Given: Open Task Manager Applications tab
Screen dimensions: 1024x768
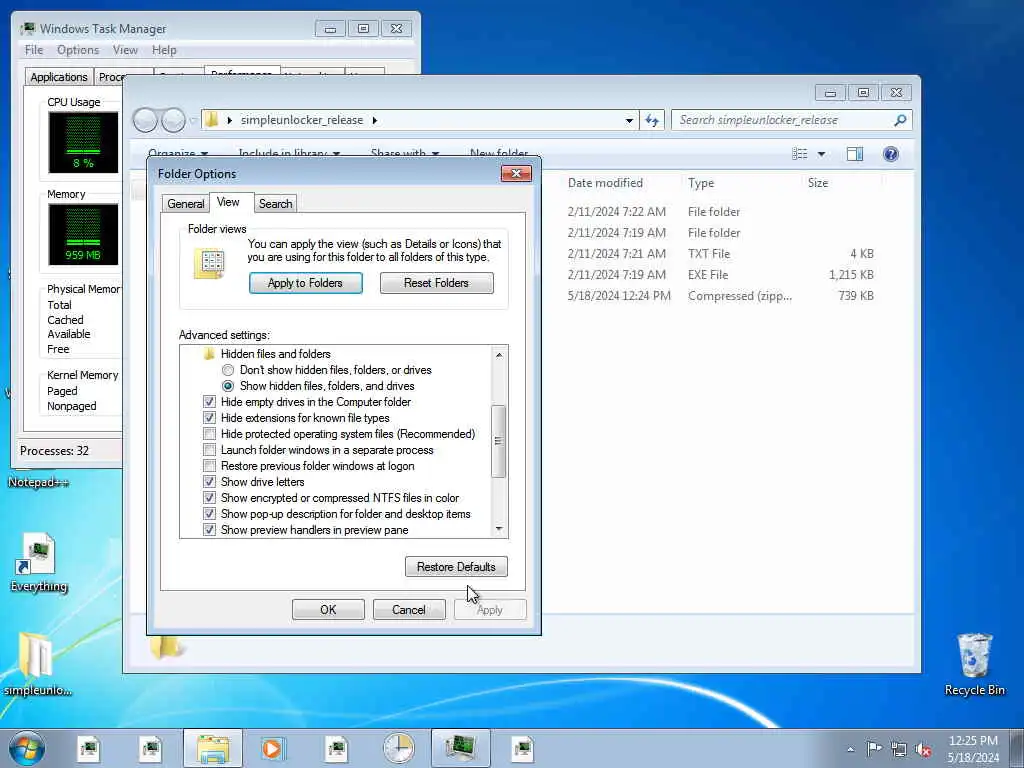Looking at the screenshot, I should click(59, 77).
